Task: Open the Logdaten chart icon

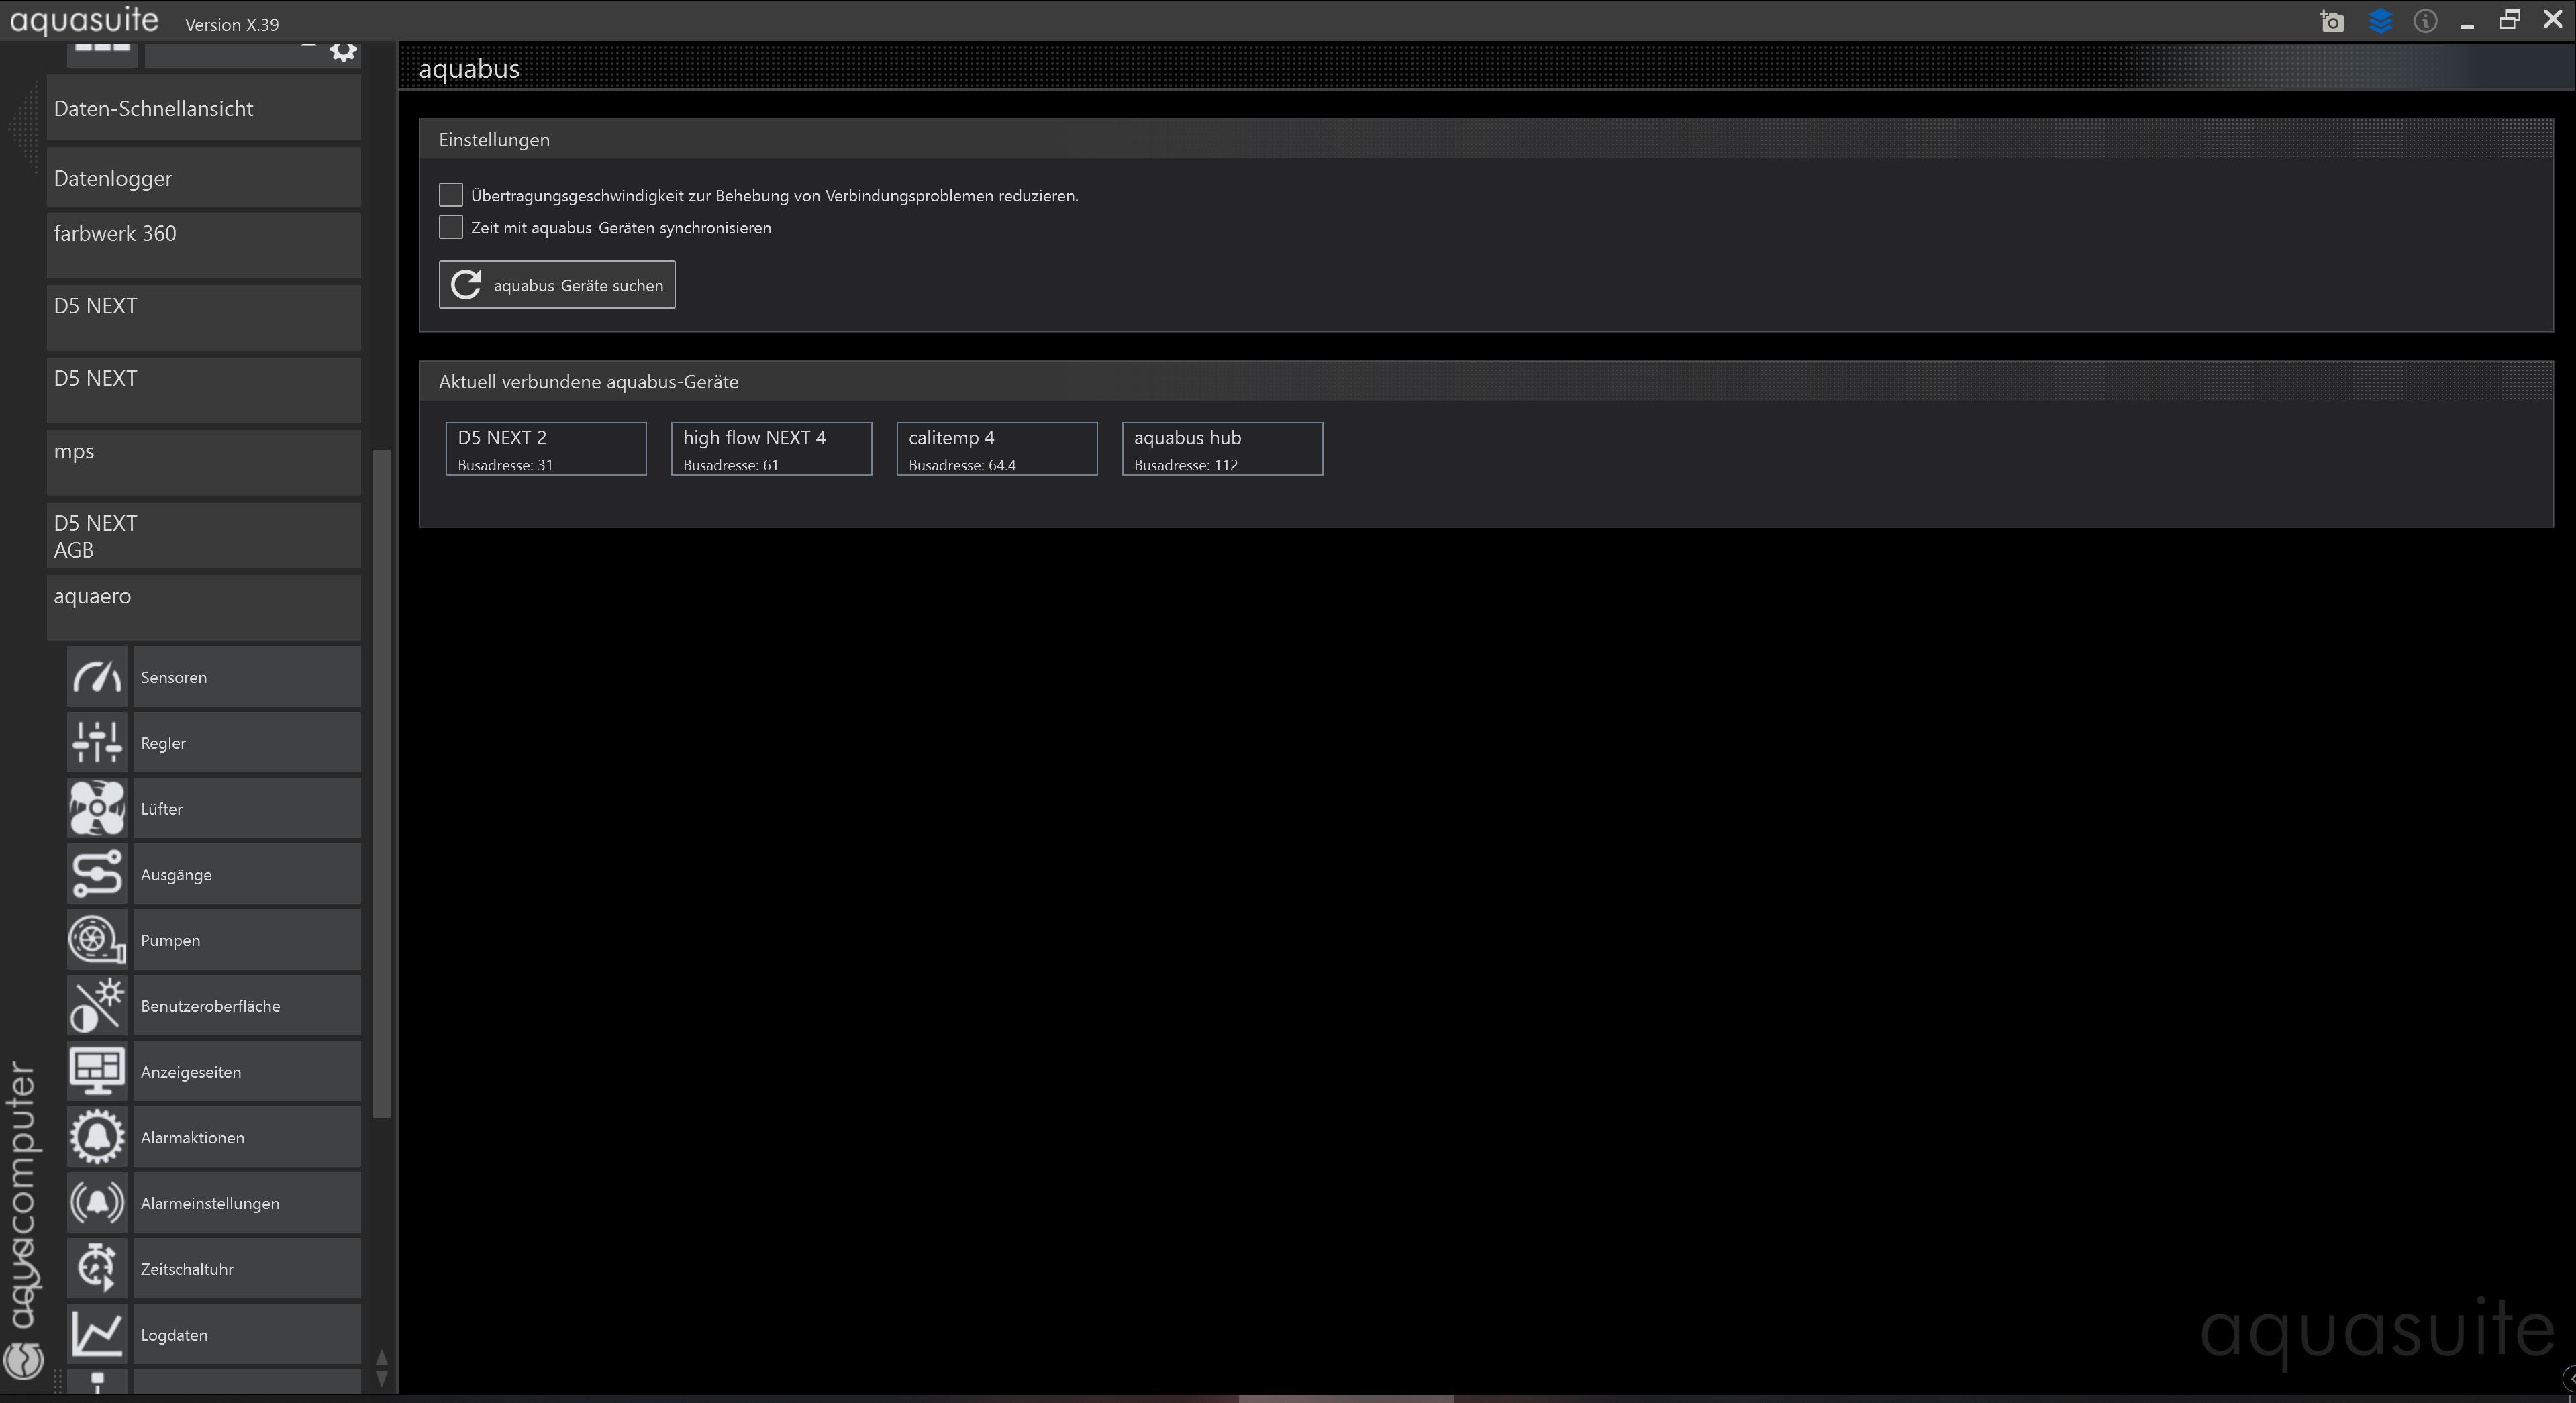Action: coord(97,1334)
